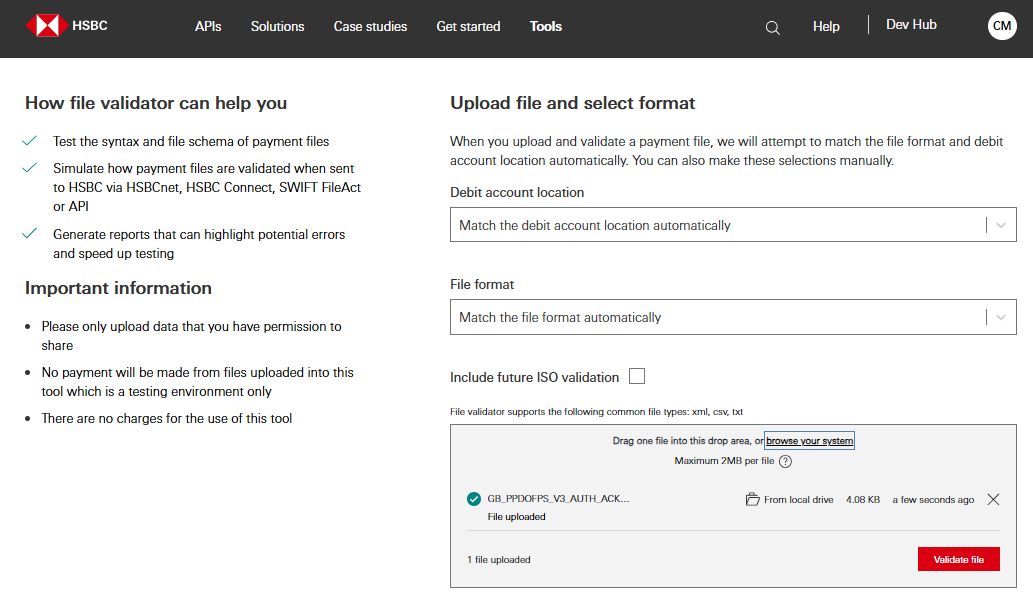Open the CM profile avatar

[1001, 25]
